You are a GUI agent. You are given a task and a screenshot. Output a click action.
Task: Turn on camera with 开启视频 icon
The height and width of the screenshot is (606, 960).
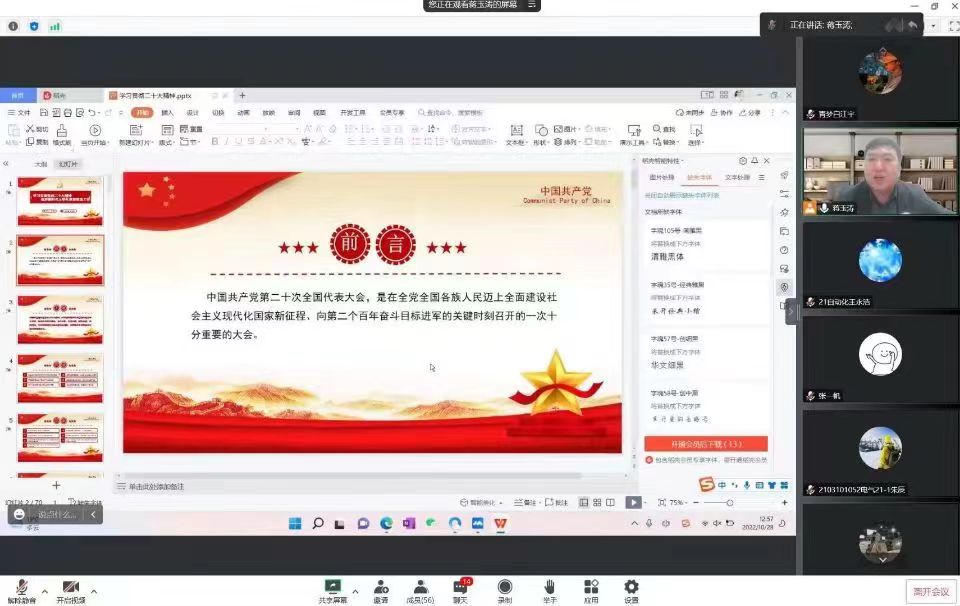[x=70, y=587]
